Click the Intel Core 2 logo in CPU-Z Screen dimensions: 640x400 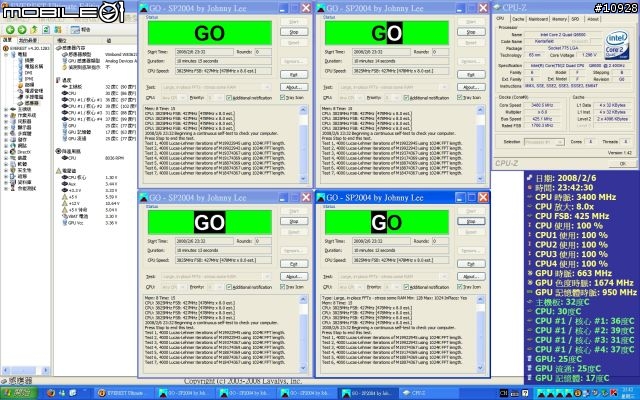(x=616, y=44)
